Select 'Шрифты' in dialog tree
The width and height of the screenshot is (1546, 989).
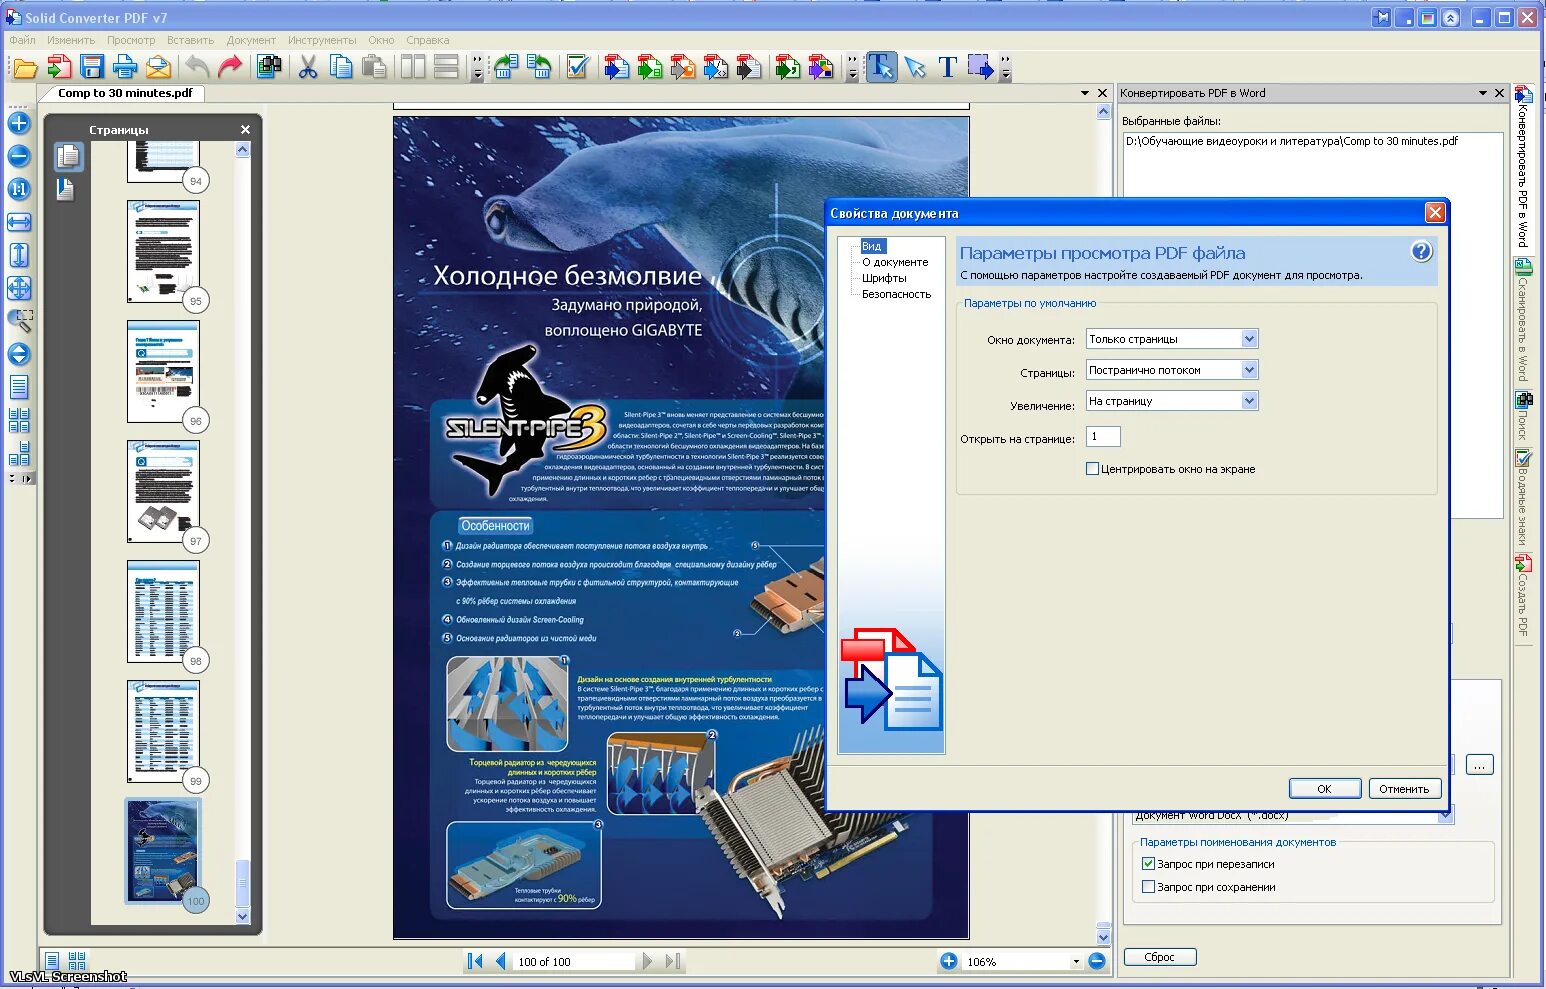click(884, 278)
